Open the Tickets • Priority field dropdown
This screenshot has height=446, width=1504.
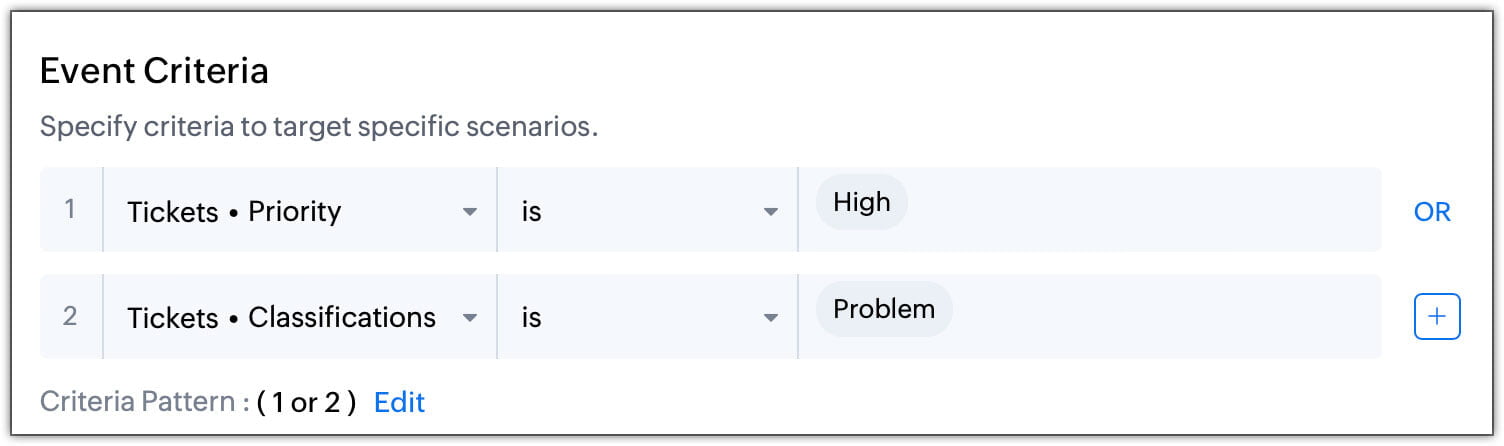click(x=300, y=210)
